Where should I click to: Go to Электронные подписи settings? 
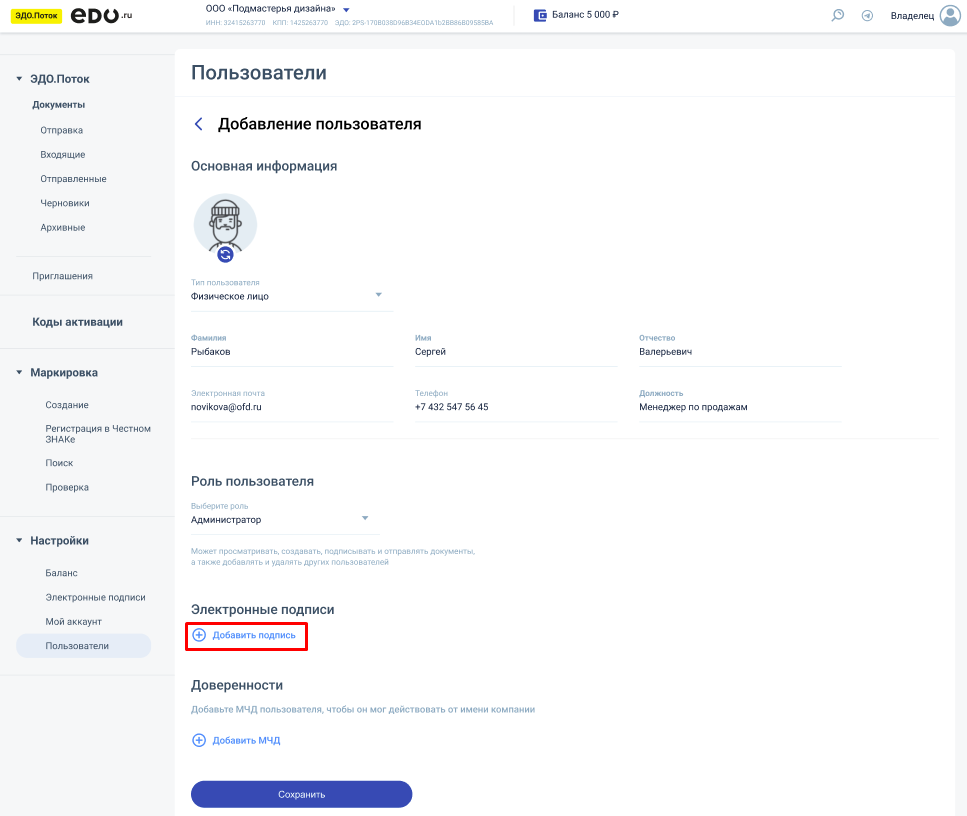(x=95, y=598)
